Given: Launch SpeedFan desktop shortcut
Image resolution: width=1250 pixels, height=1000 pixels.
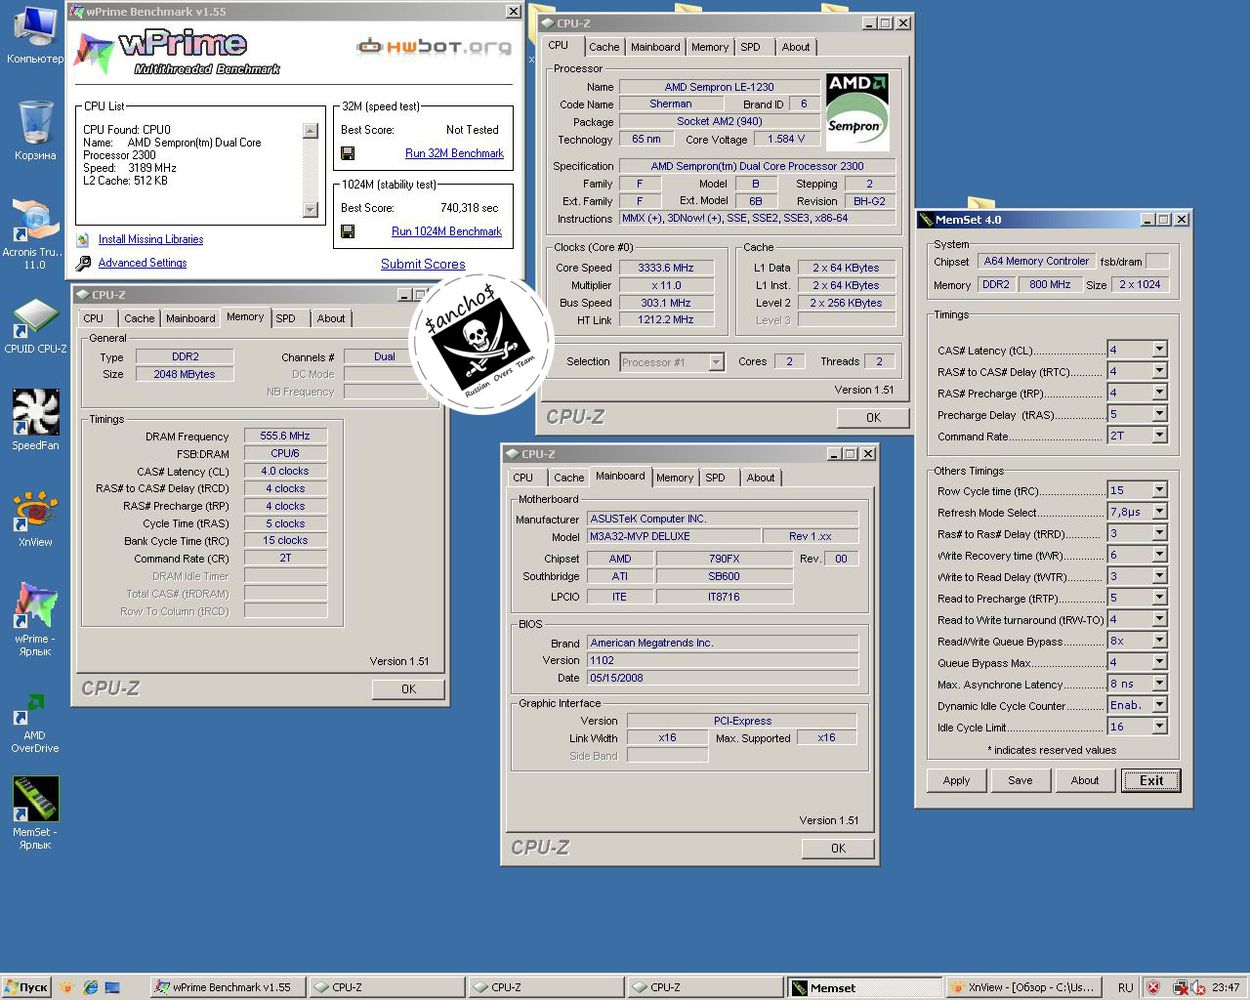Looking at the screenshot, I should point(35,419).
